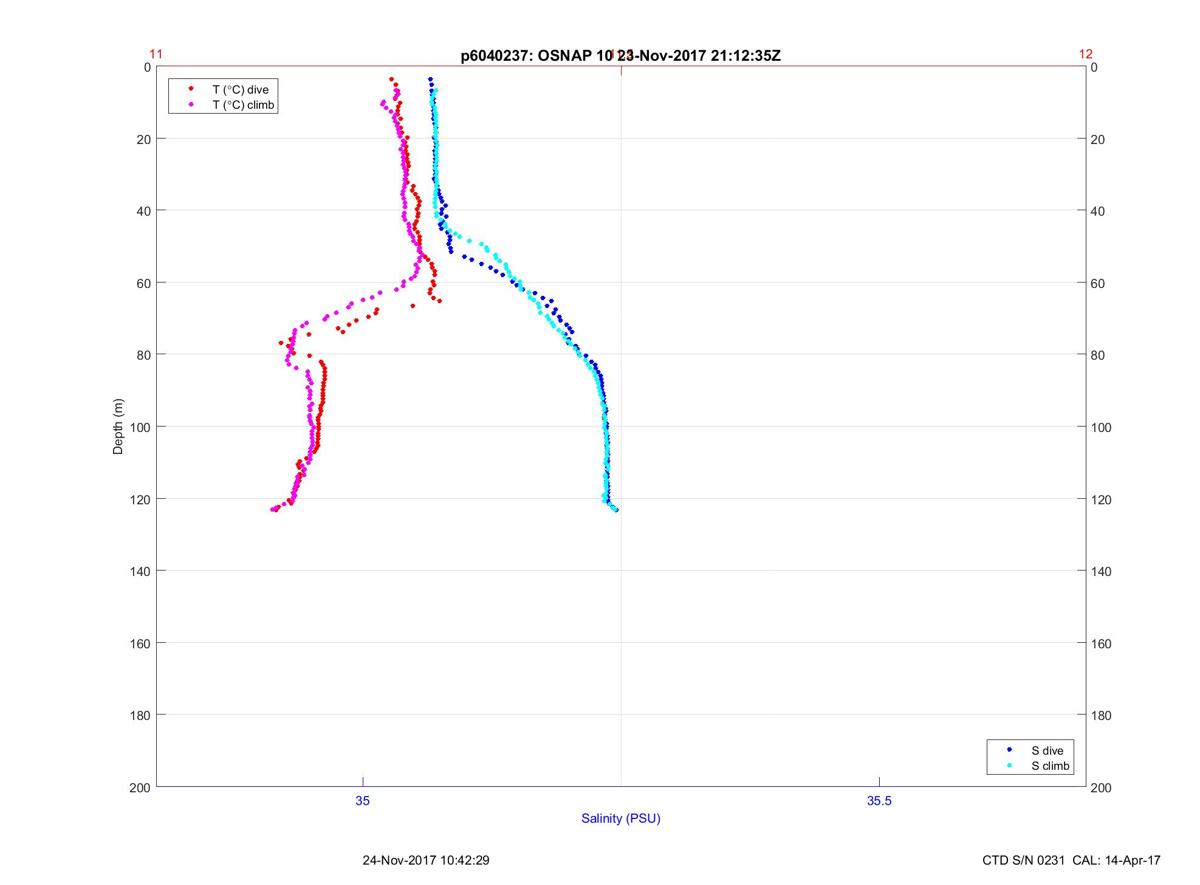Click the 180 tick on left depth axis

pyautogui.click(x=141, y=715)
